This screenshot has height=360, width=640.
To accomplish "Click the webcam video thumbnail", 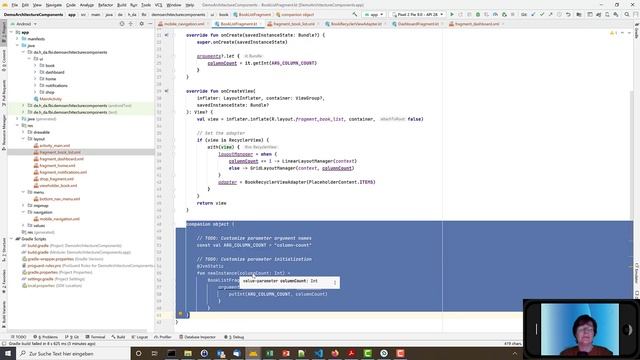I will 580,329.
